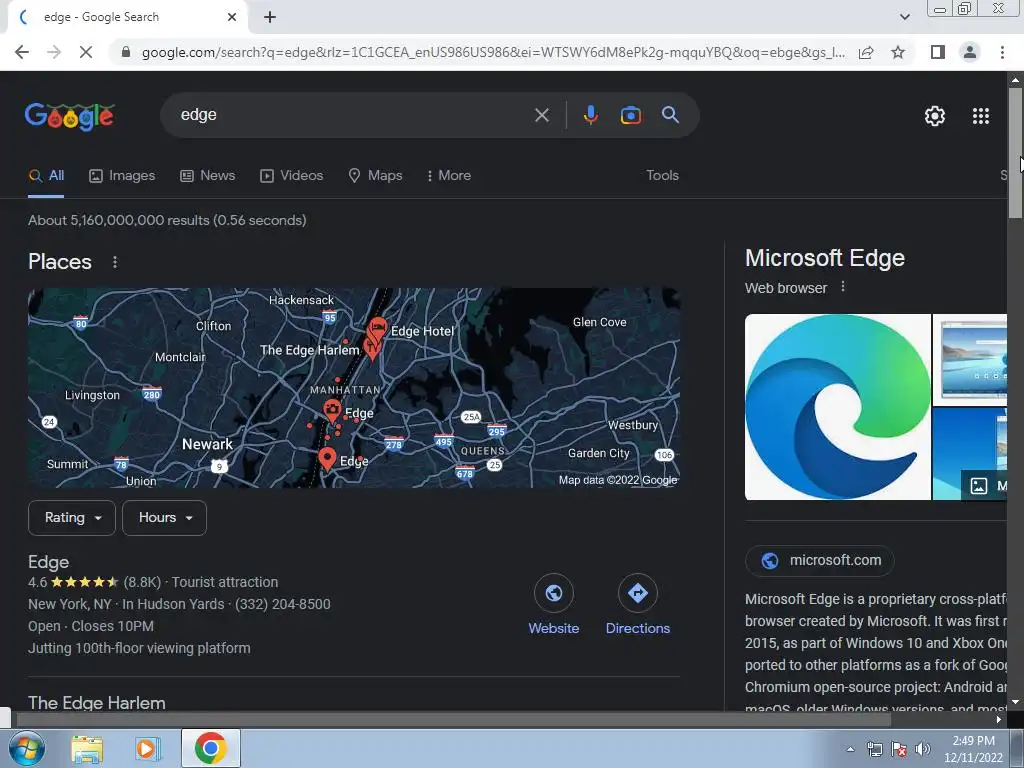1024x768 pixels.
Task: Click the blue search magnifier button
Action: pos(670,115)
